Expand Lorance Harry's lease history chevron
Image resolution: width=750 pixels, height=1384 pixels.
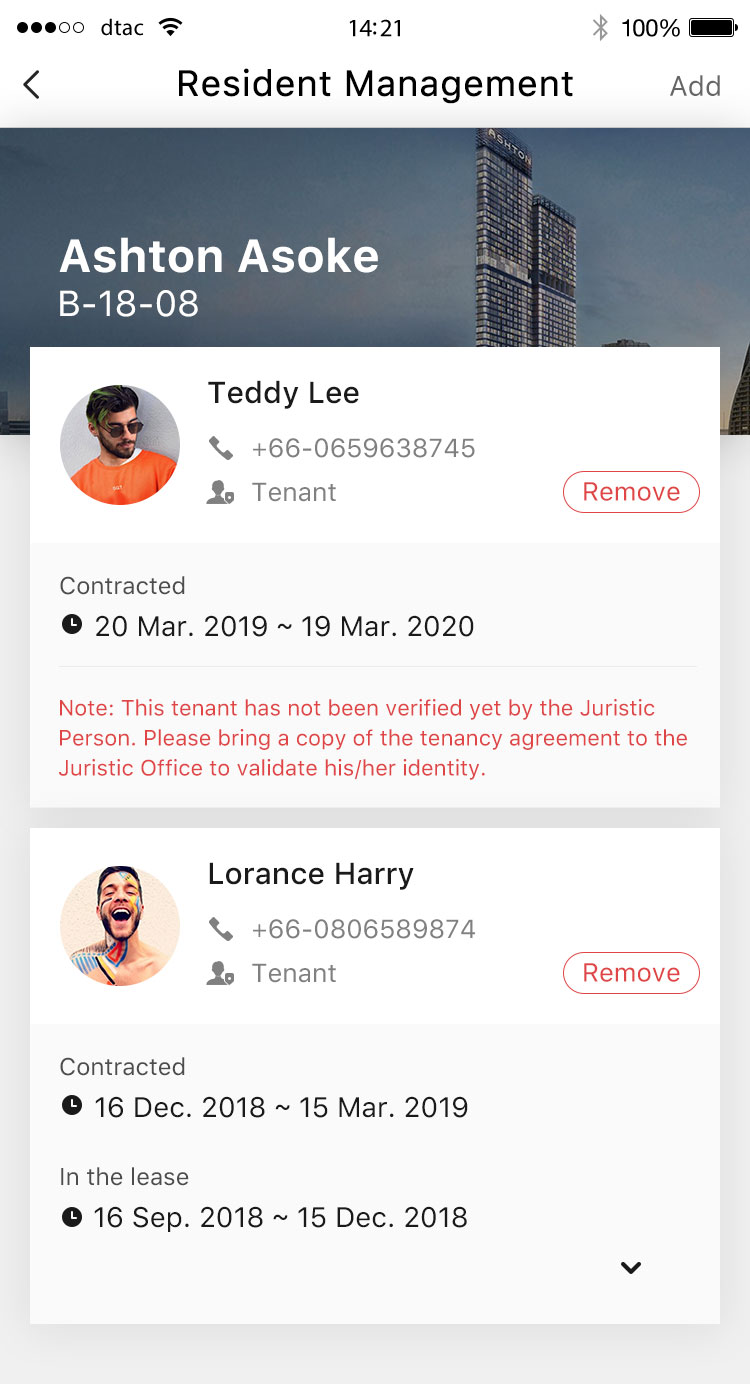point(630,1268)
